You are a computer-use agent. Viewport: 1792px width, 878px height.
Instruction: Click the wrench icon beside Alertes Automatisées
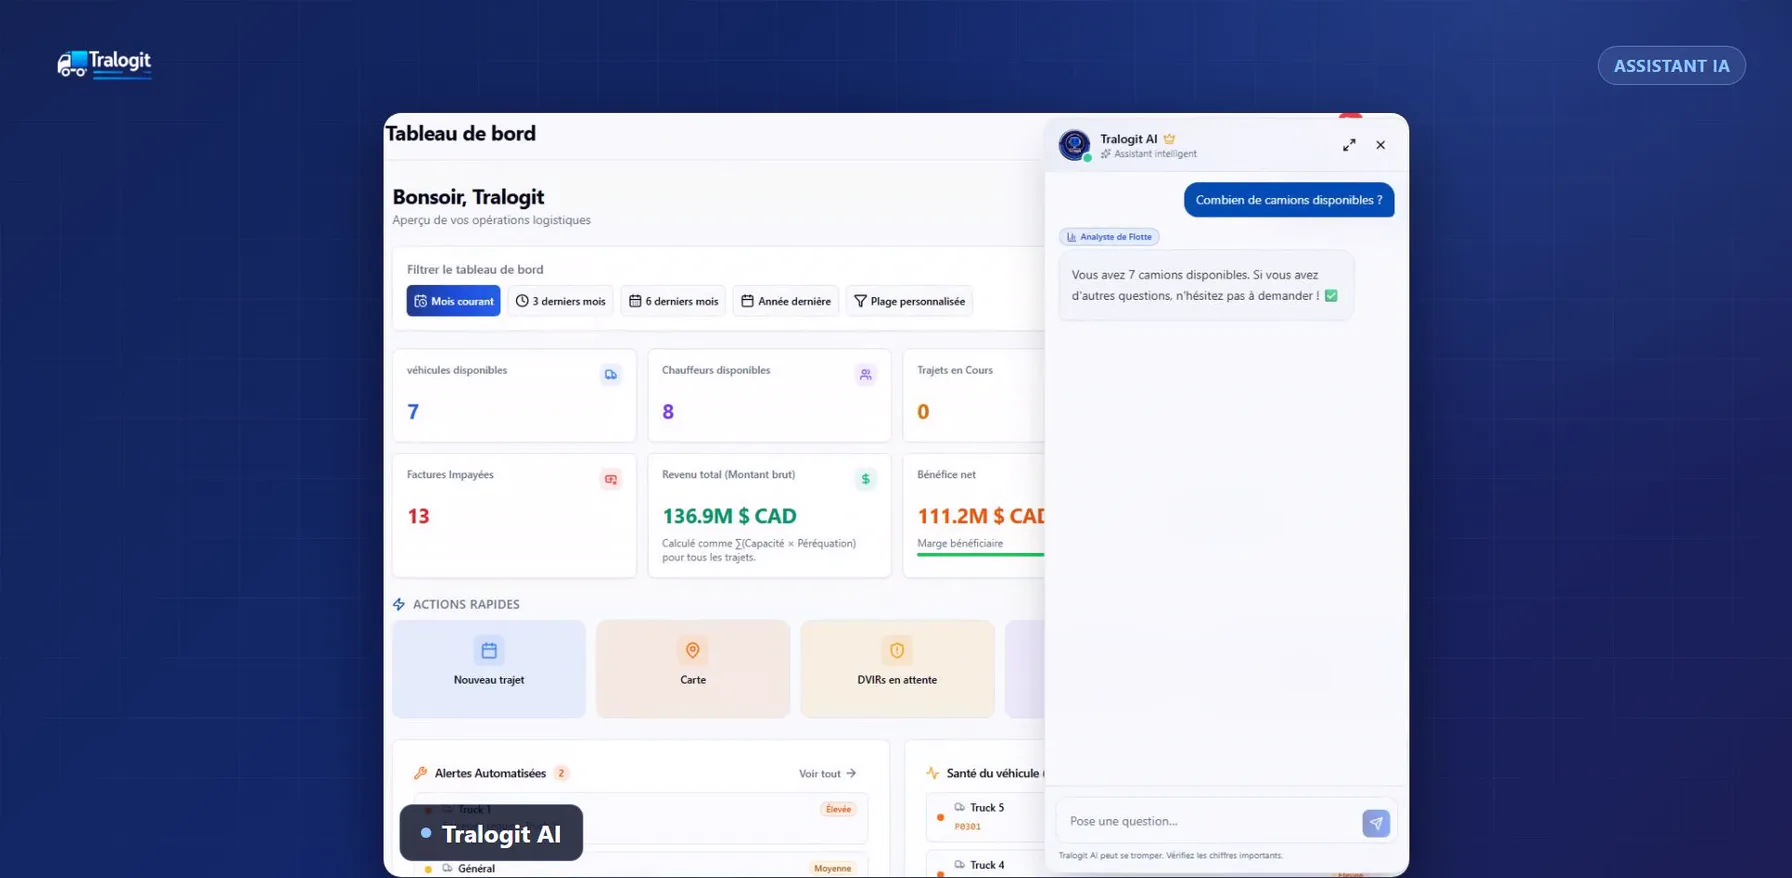421,773
